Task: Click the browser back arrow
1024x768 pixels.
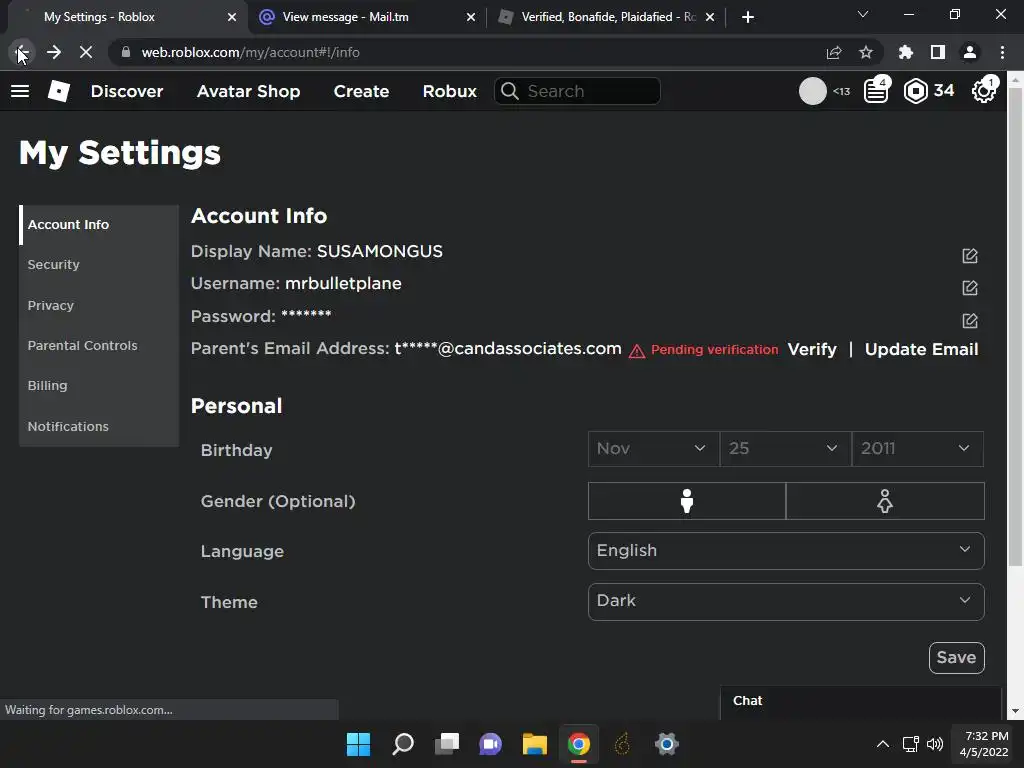Action: click(21, 52)
